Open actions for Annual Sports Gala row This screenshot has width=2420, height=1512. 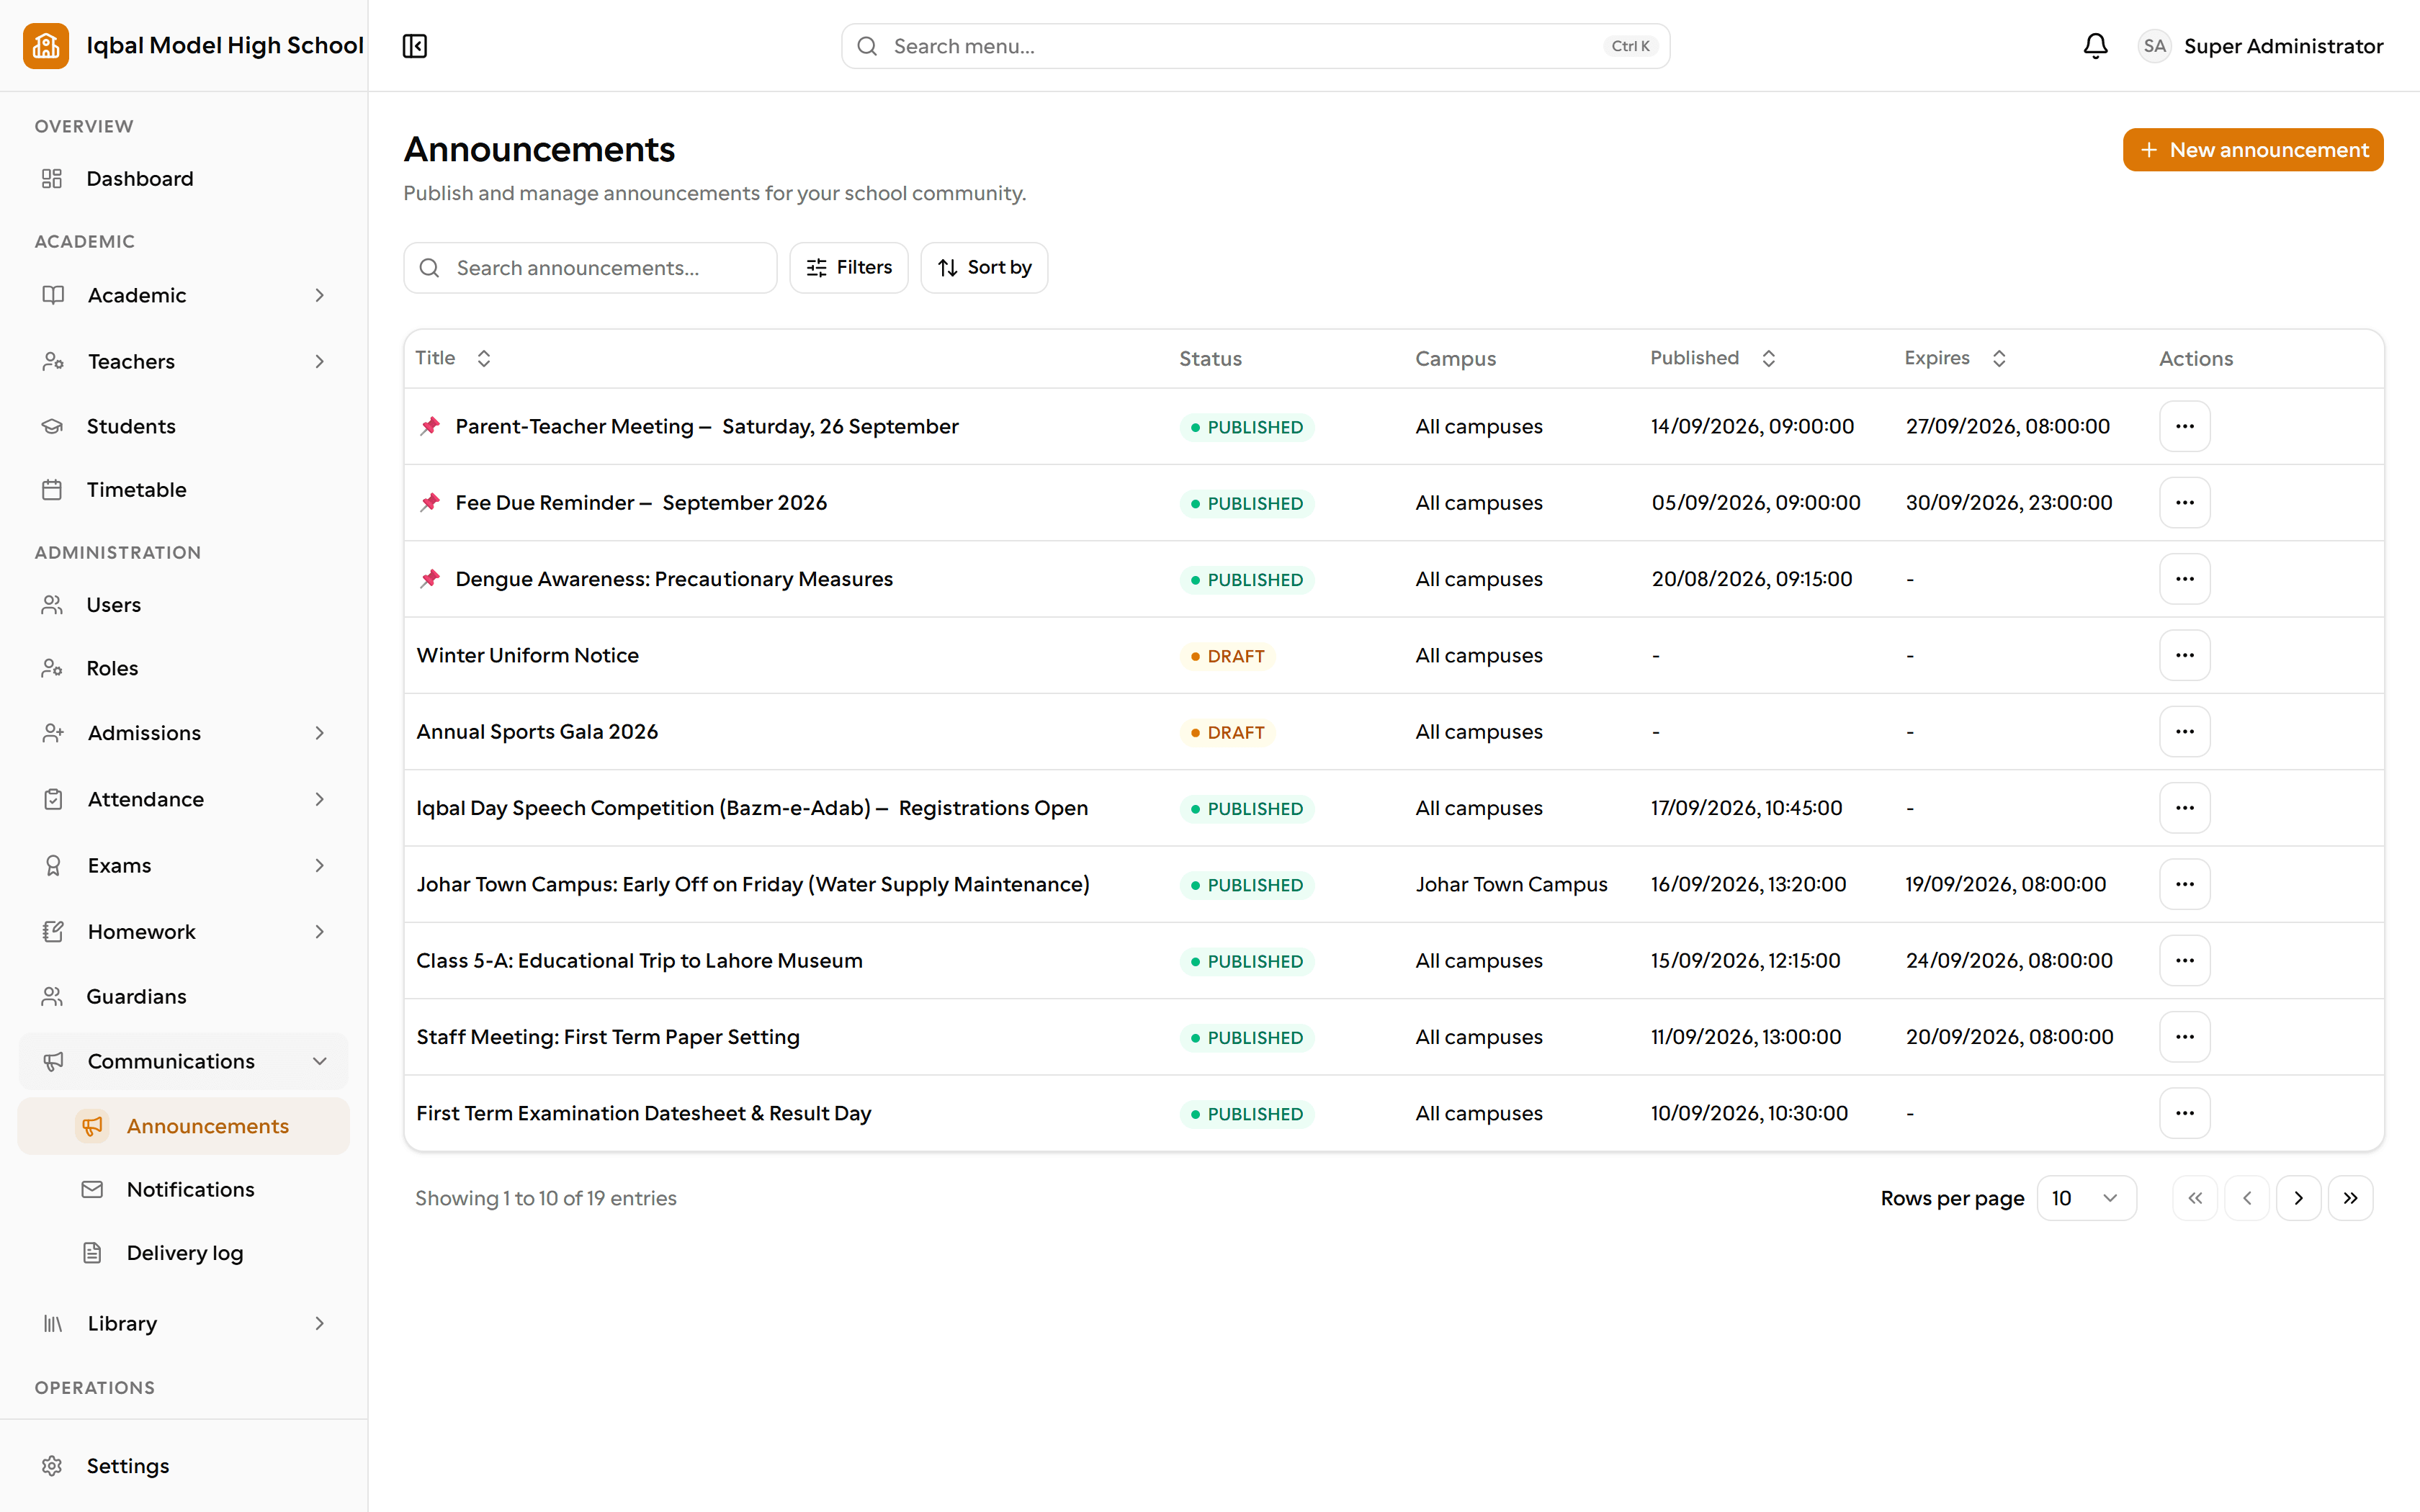2184,732
